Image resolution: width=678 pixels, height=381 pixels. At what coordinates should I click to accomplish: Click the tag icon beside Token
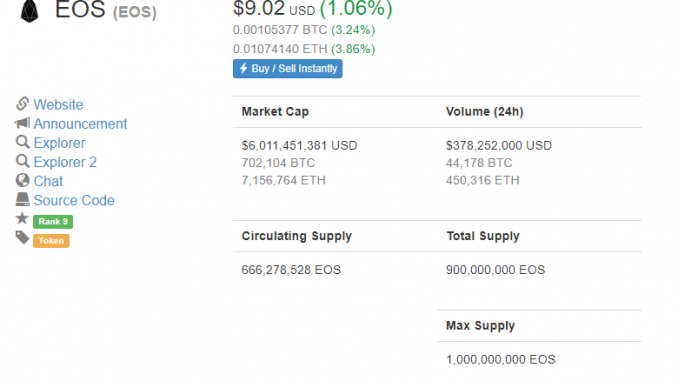[22, 237]
